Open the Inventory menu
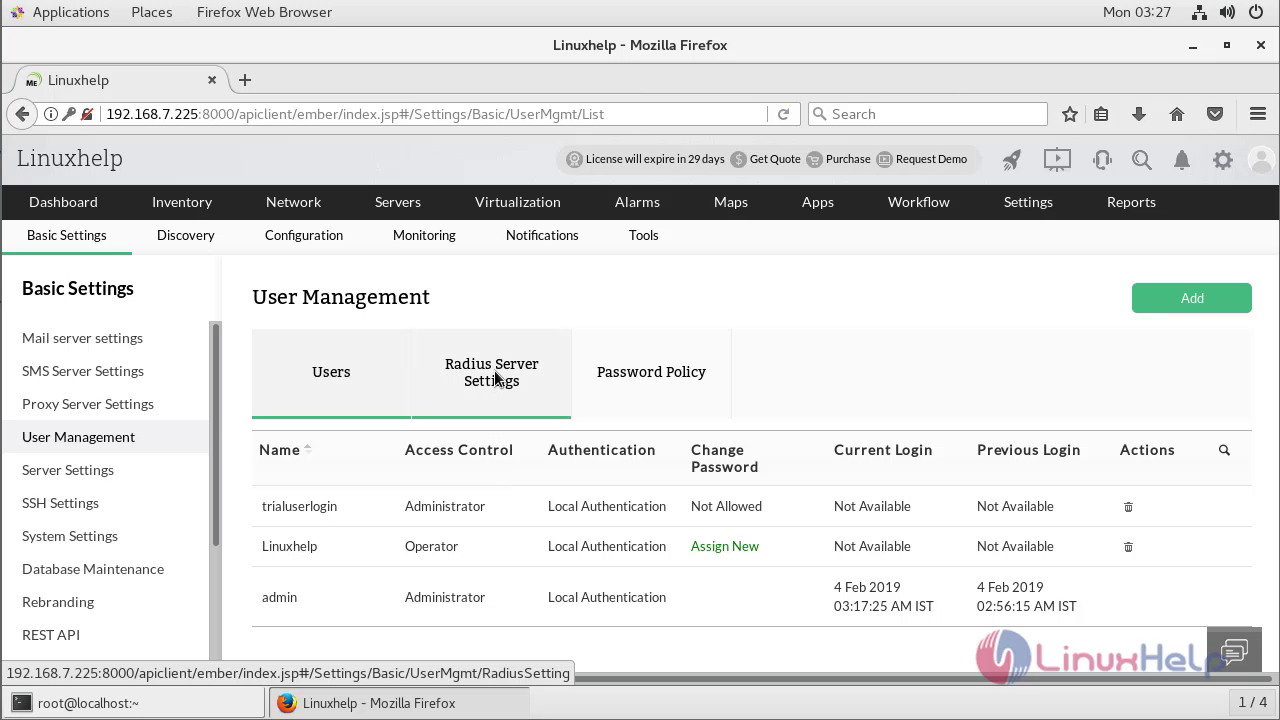The image size is (1280, 720). tap(182, 202)
